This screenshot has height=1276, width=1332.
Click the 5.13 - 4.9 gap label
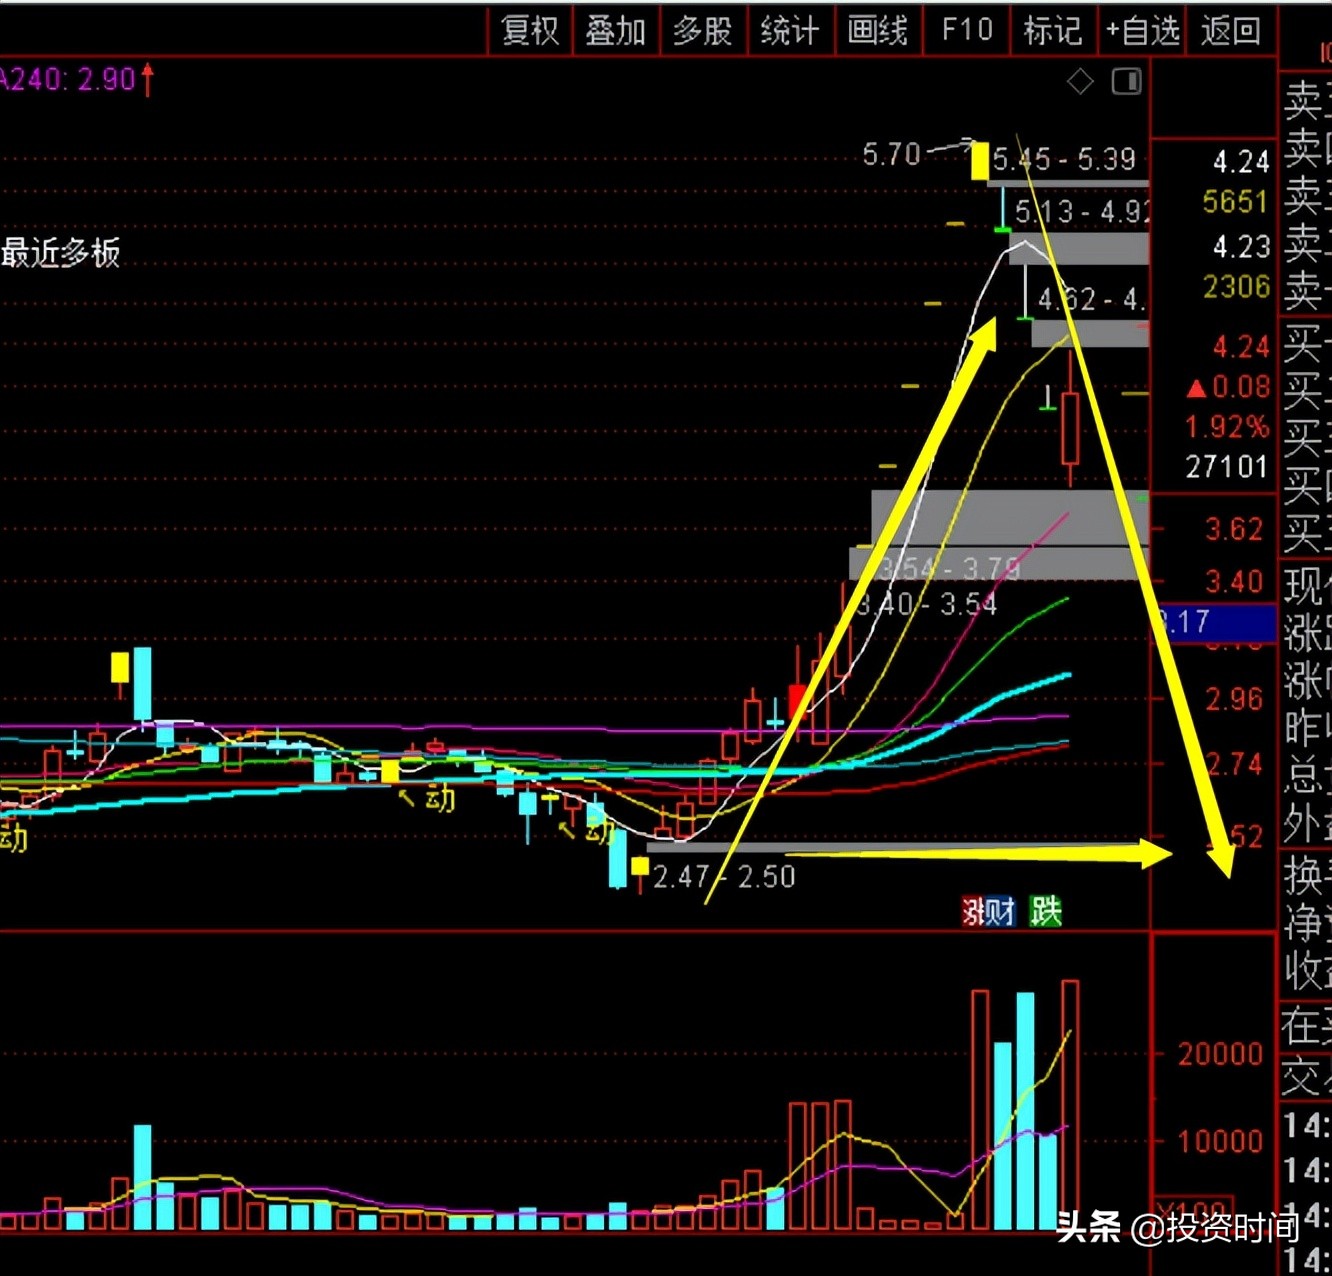point(1081,211)
